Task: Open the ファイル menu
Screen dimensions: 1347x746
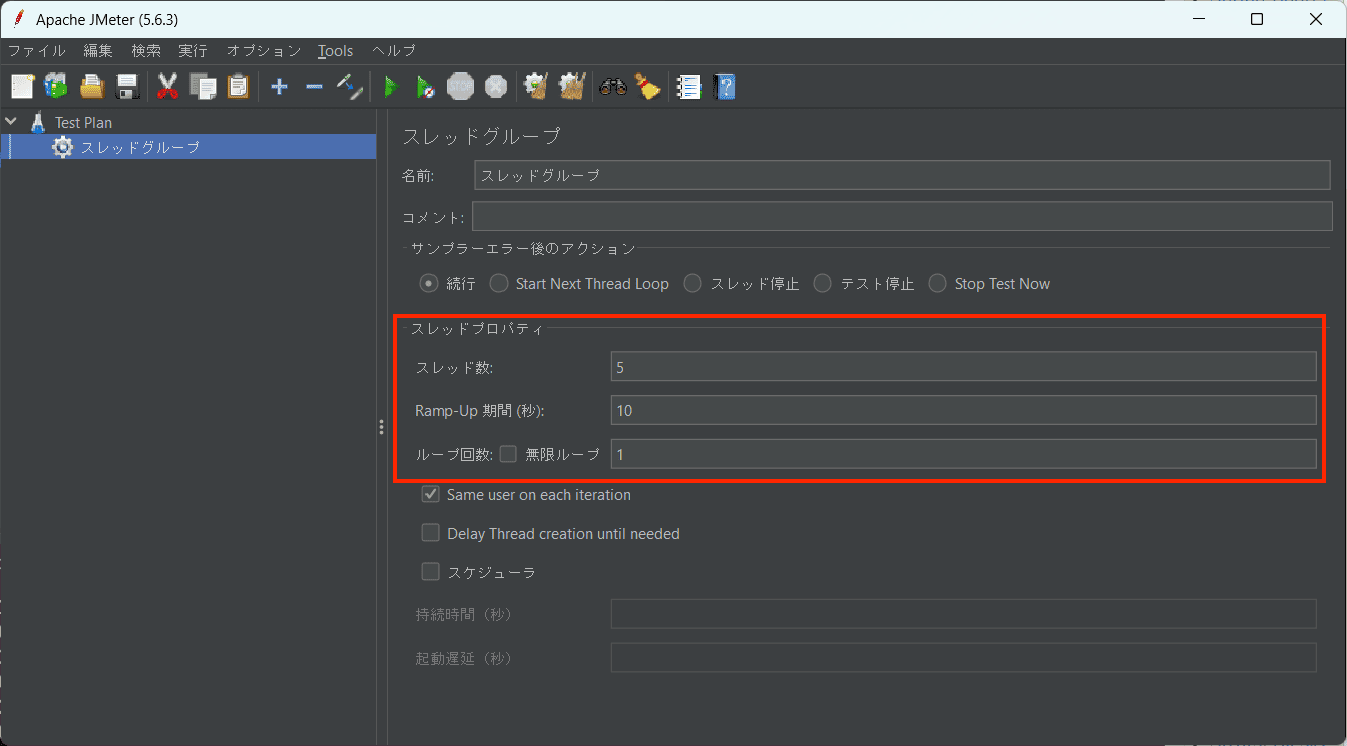Action: (37, 50)
